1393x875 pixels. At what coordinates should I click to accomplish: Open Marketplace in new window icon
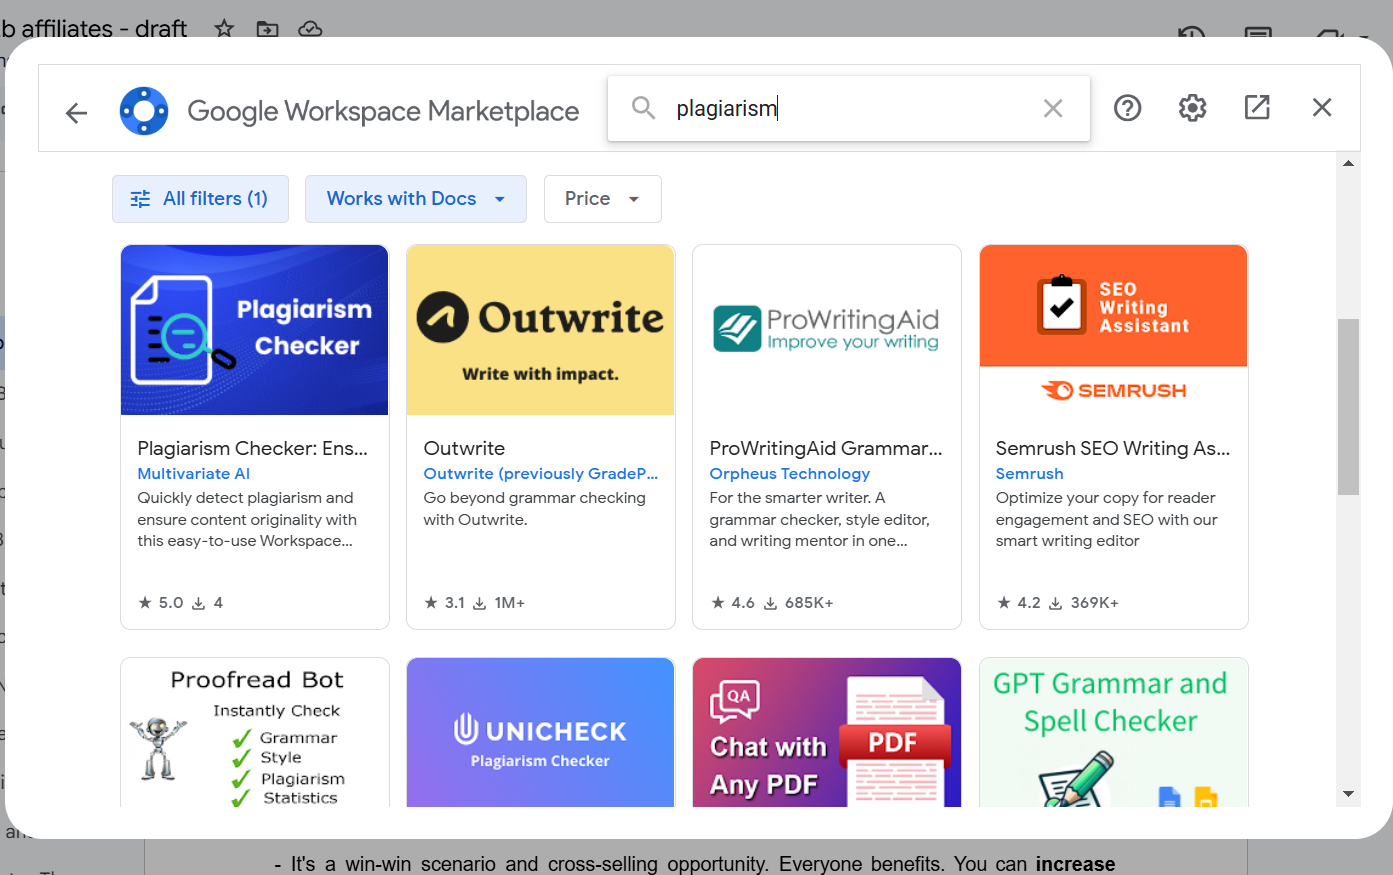pyautogui.click(x=1257, y=108)
